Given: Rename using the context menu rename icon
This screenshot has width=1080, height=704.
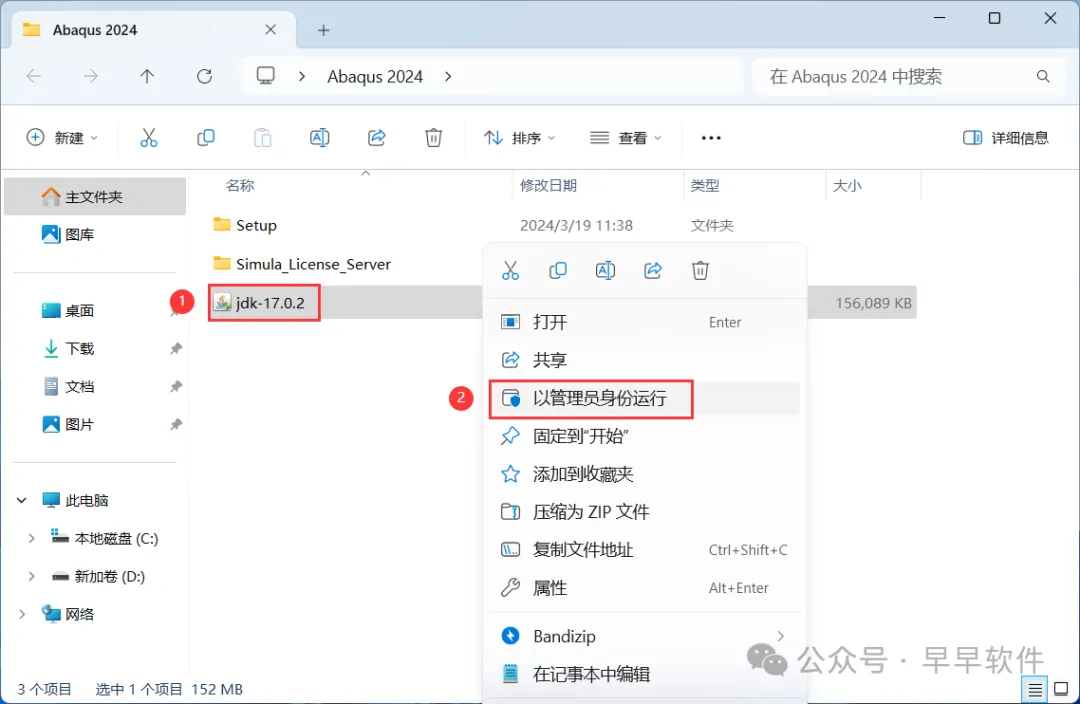Looking at the screenshot, I should [605, 271].
